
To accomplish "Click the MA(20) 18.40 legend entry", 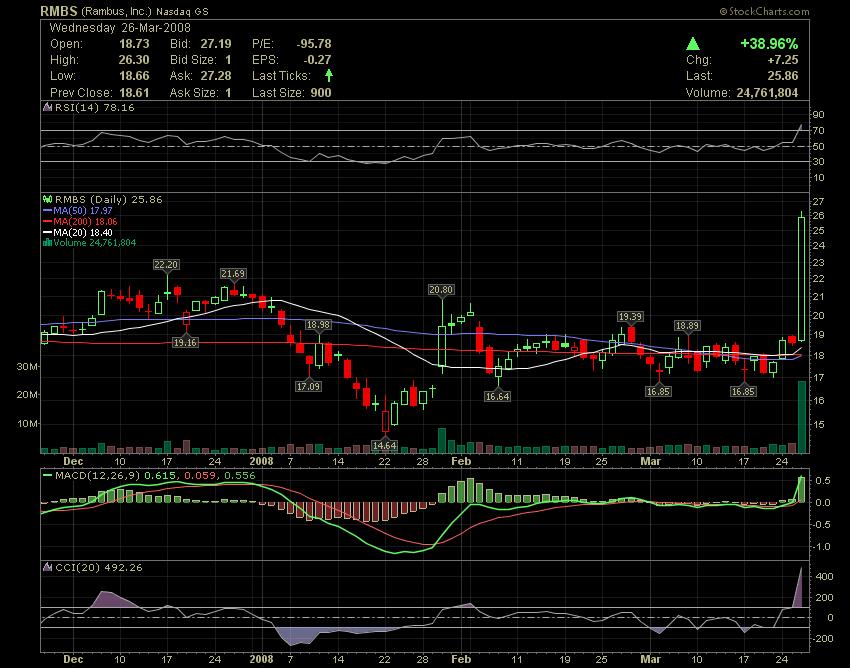I will [82, 233].
